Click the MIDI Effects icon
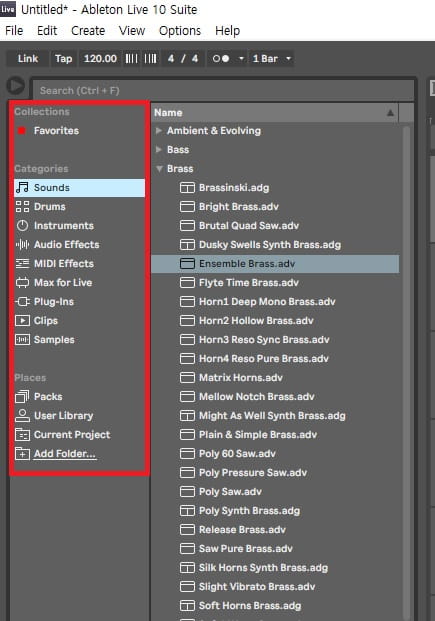This screenshot has width=435, height=621. point(22,264)
